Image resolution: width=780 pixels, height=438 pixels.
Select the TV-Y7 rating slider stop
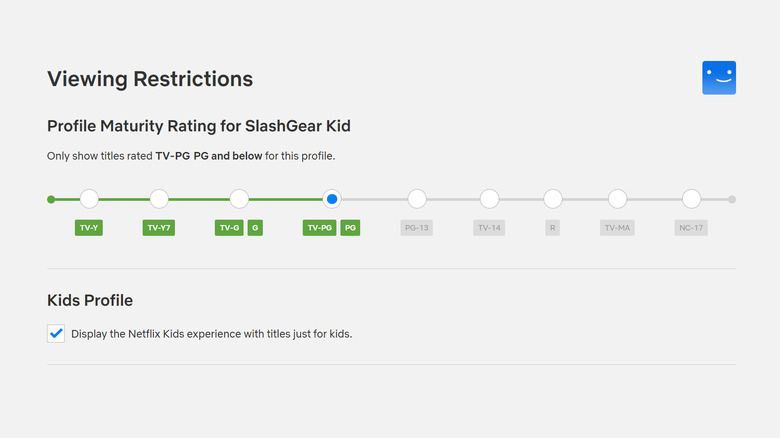(x=159, y=199)
